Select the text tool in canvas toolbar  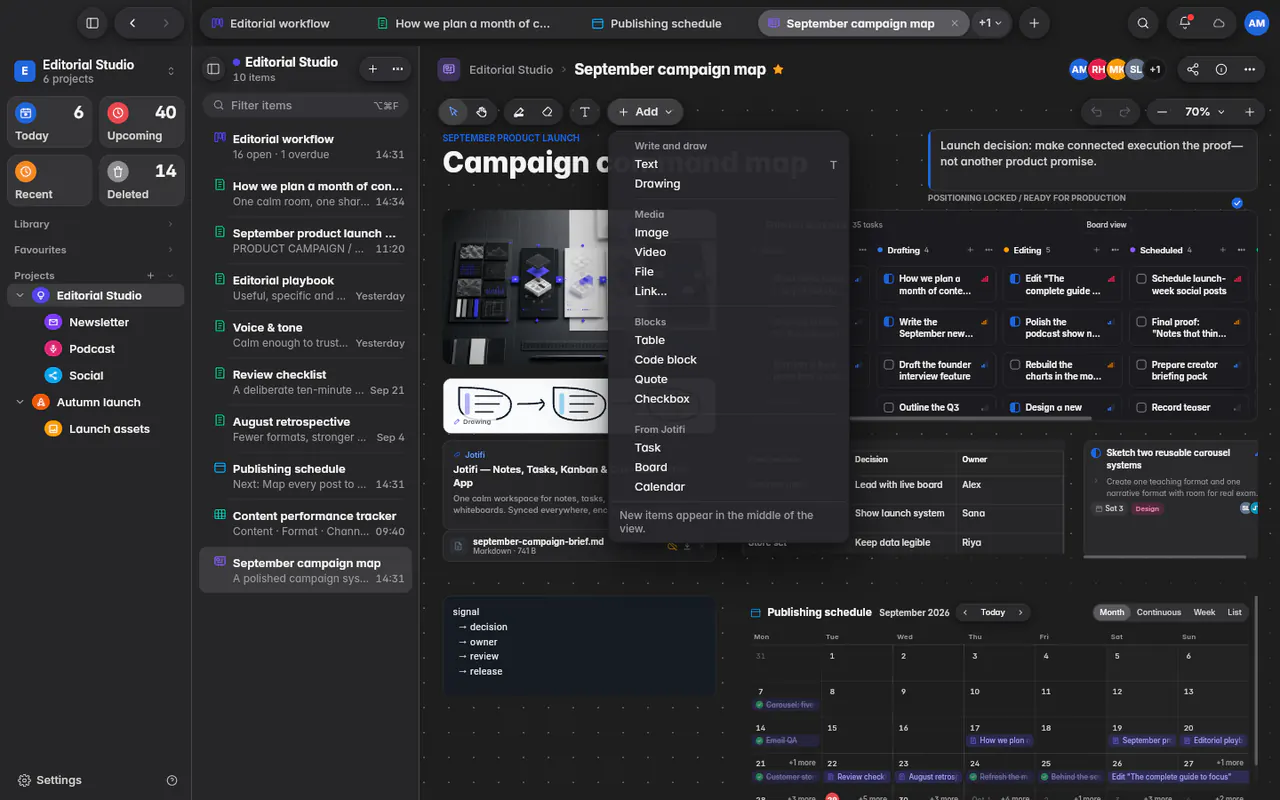[x=585, y=112]
